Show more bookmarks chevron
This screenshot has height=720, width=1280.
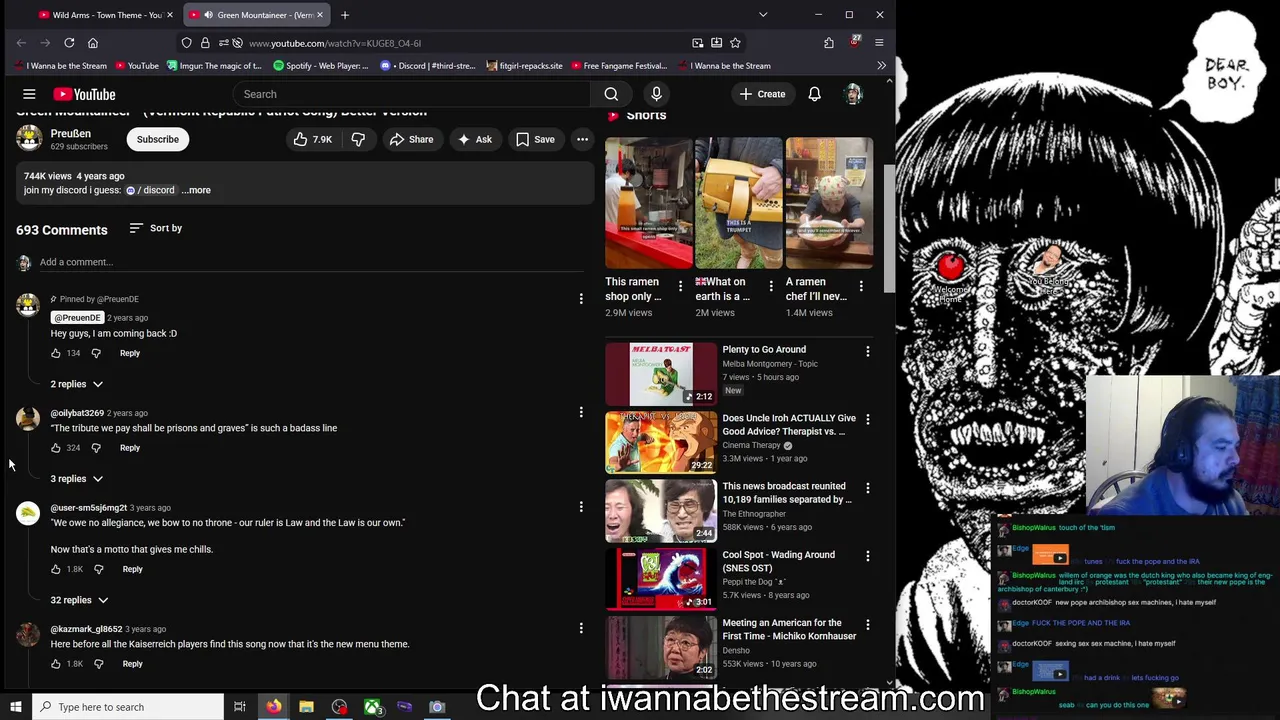881,66
